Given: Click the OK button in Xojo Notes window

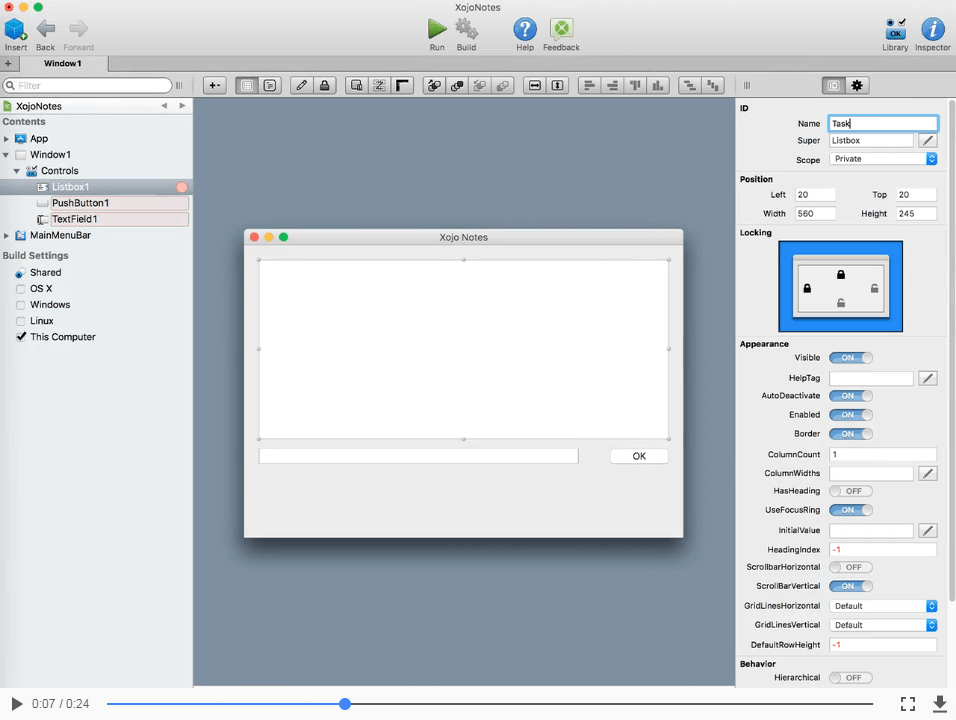Looking at the screenshot, I should (639, 456).
